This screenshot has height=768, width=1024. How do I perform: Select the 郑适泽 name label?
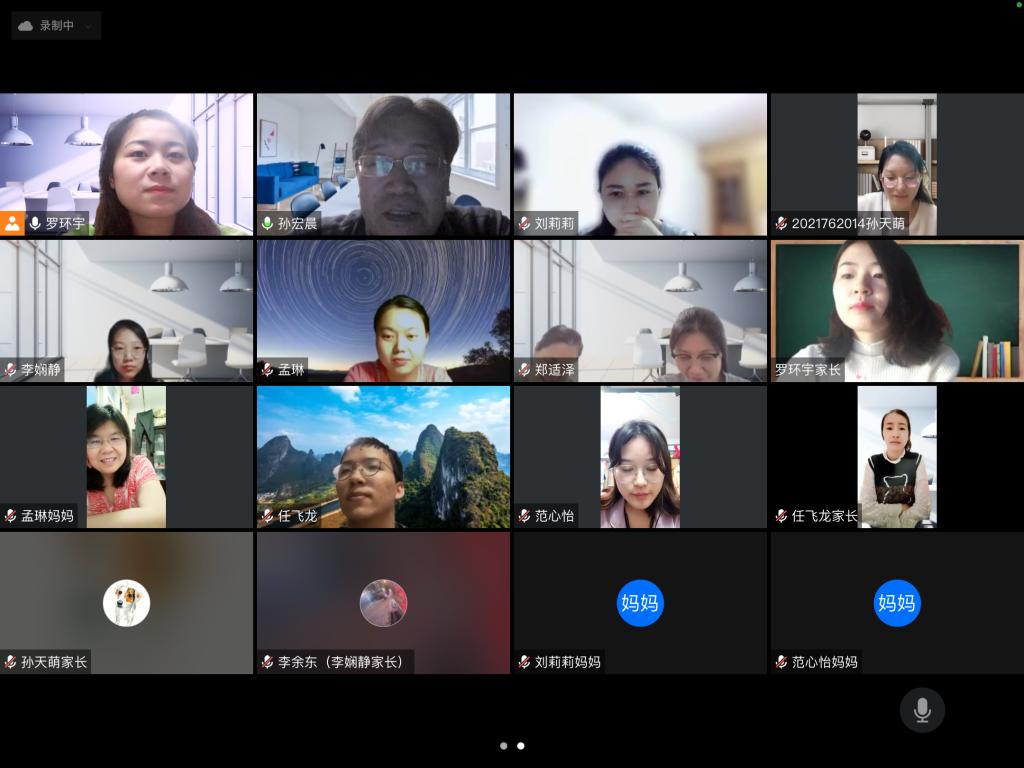click(554, 370)
